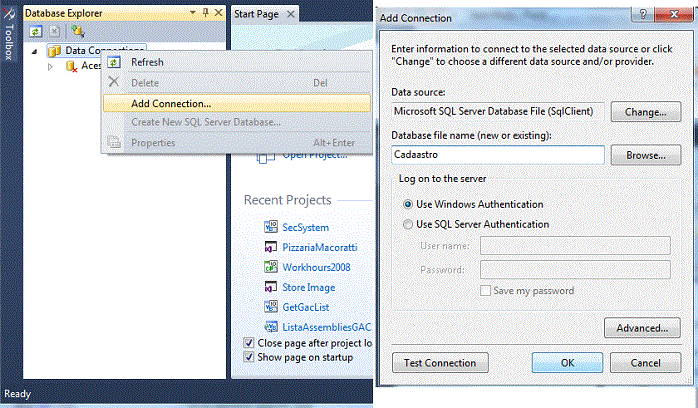Viewport: 698px width, 408px height.
Task: Click the Delete X icon in context menu
Action: pos(114,82)
